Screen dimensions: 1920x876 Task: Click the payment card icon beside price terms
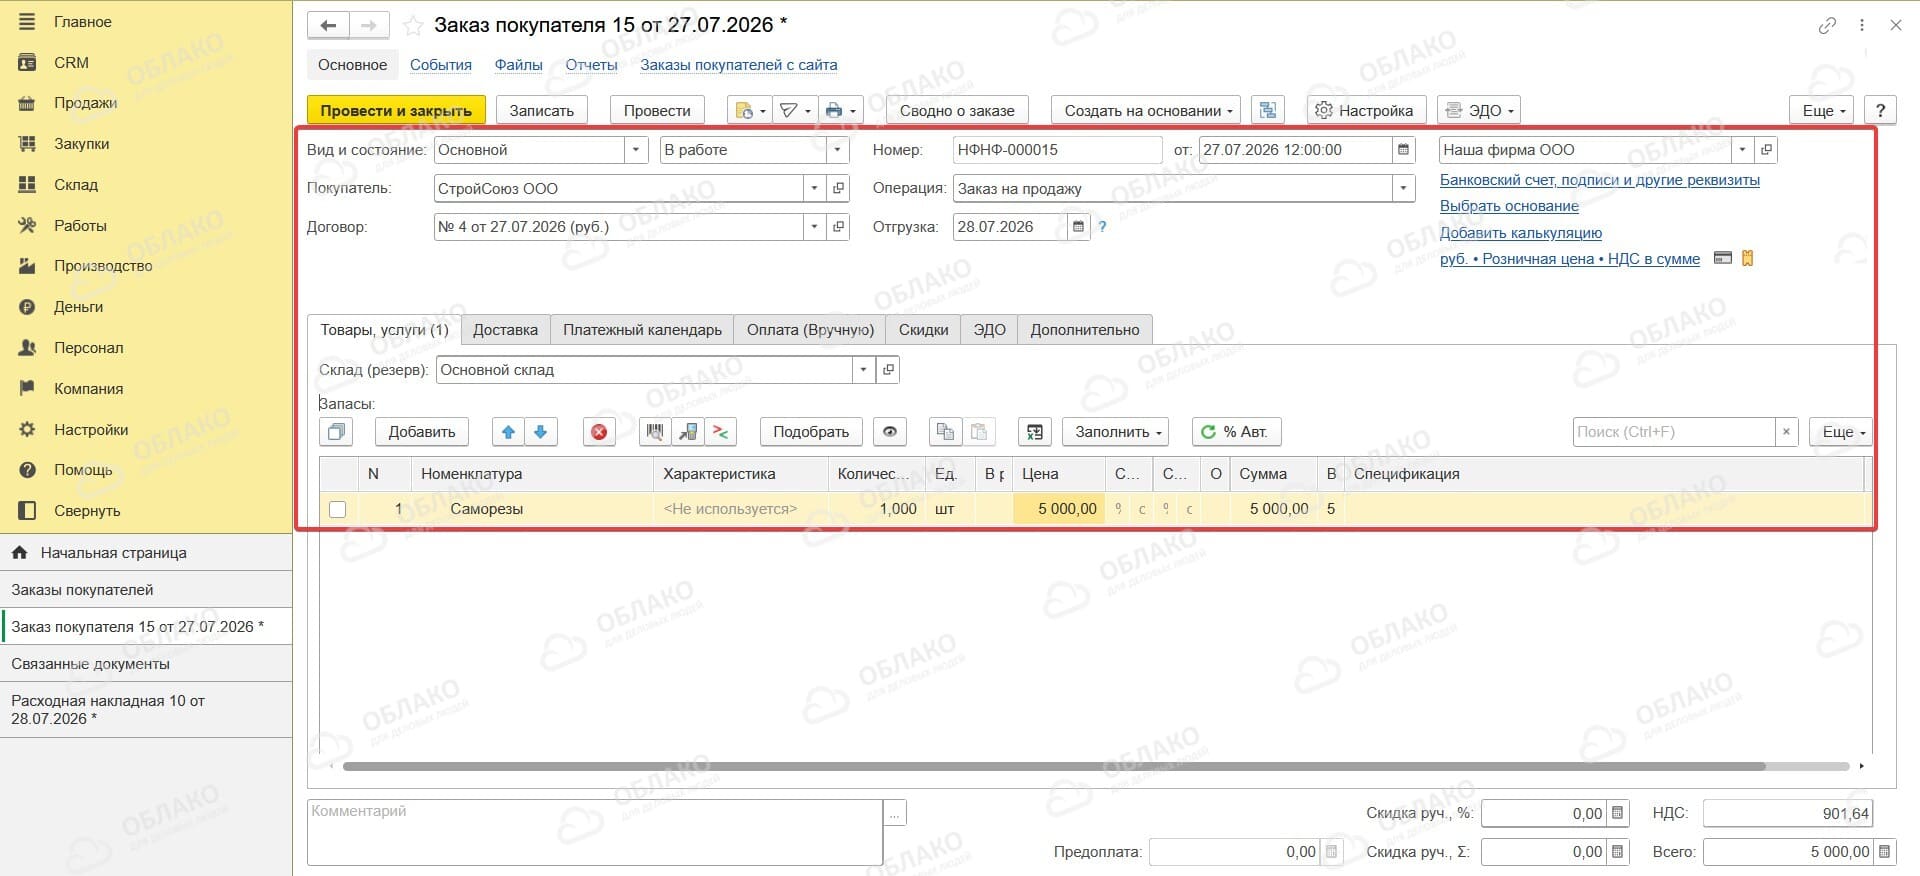[1723, 258]
